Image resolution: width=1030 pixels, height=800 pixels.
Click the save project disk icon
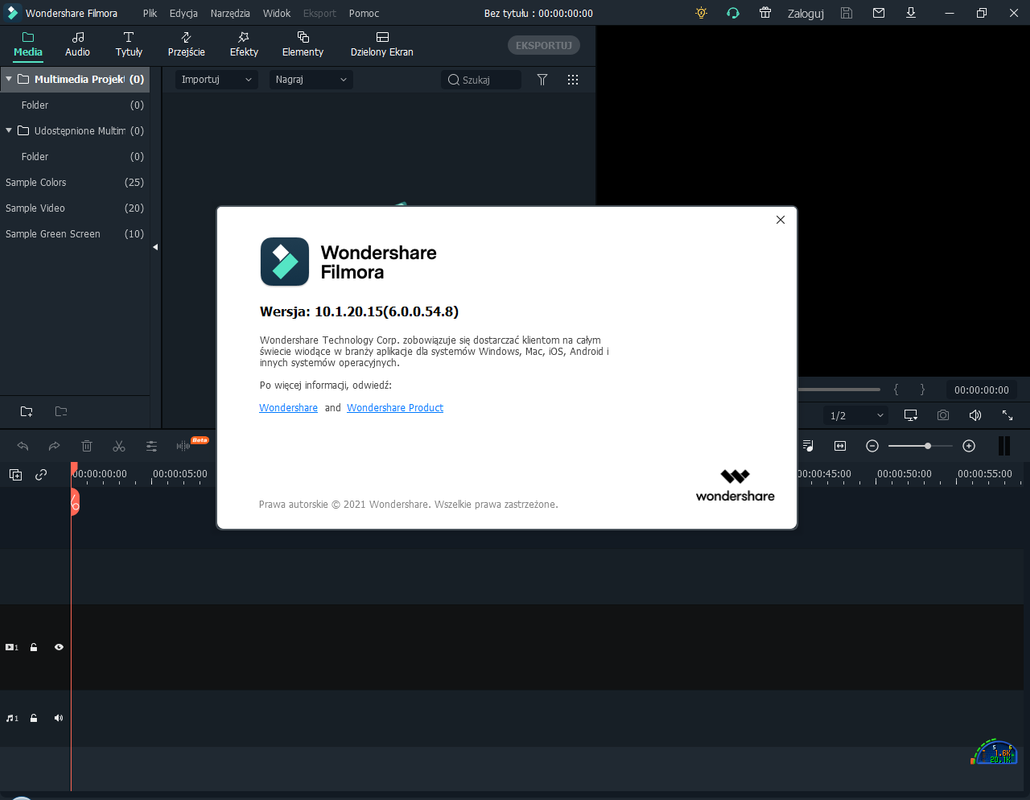pyautogui.click(x=847, y=13)
